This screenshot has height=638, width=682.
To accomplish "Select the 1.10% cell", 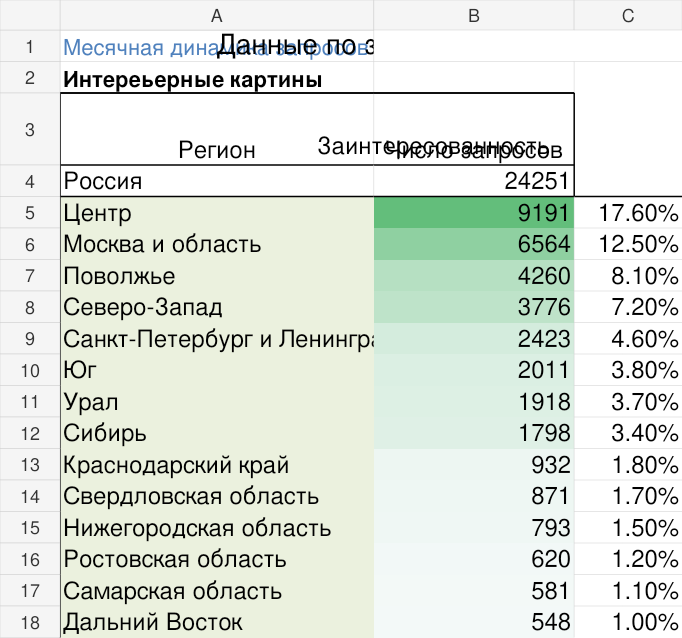I will (x=628, y=590).
